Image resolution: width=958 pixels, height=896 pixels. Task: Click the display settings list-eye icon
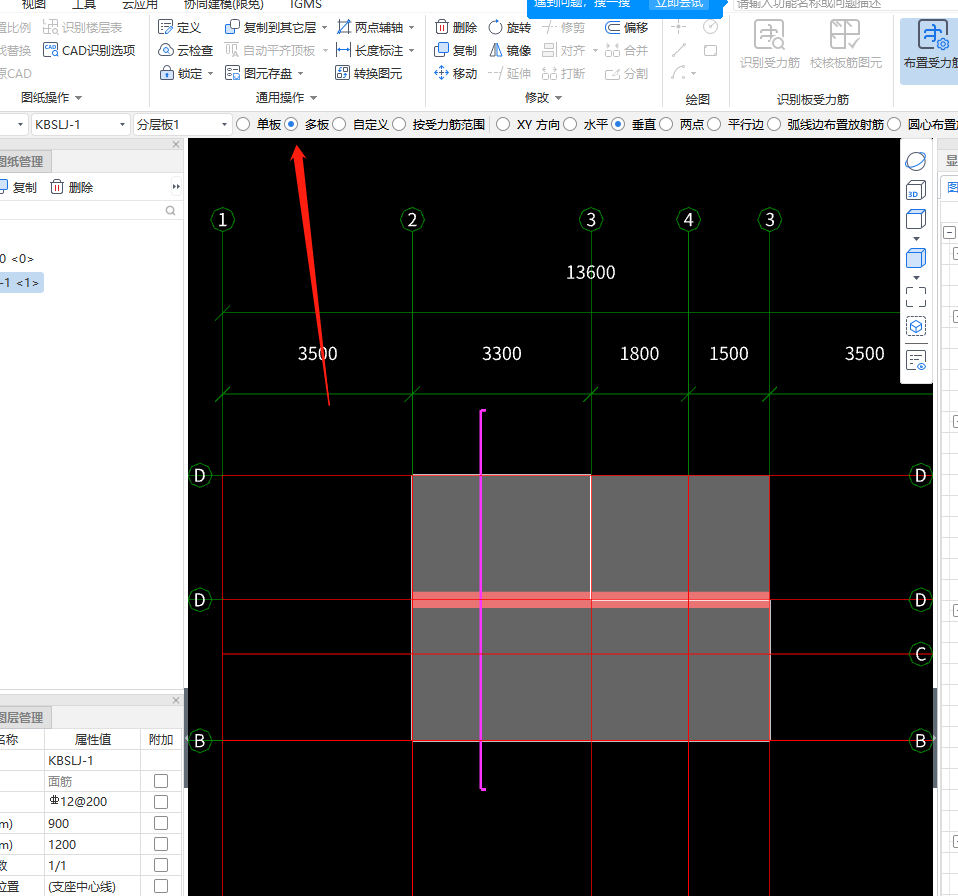point(916,360)
